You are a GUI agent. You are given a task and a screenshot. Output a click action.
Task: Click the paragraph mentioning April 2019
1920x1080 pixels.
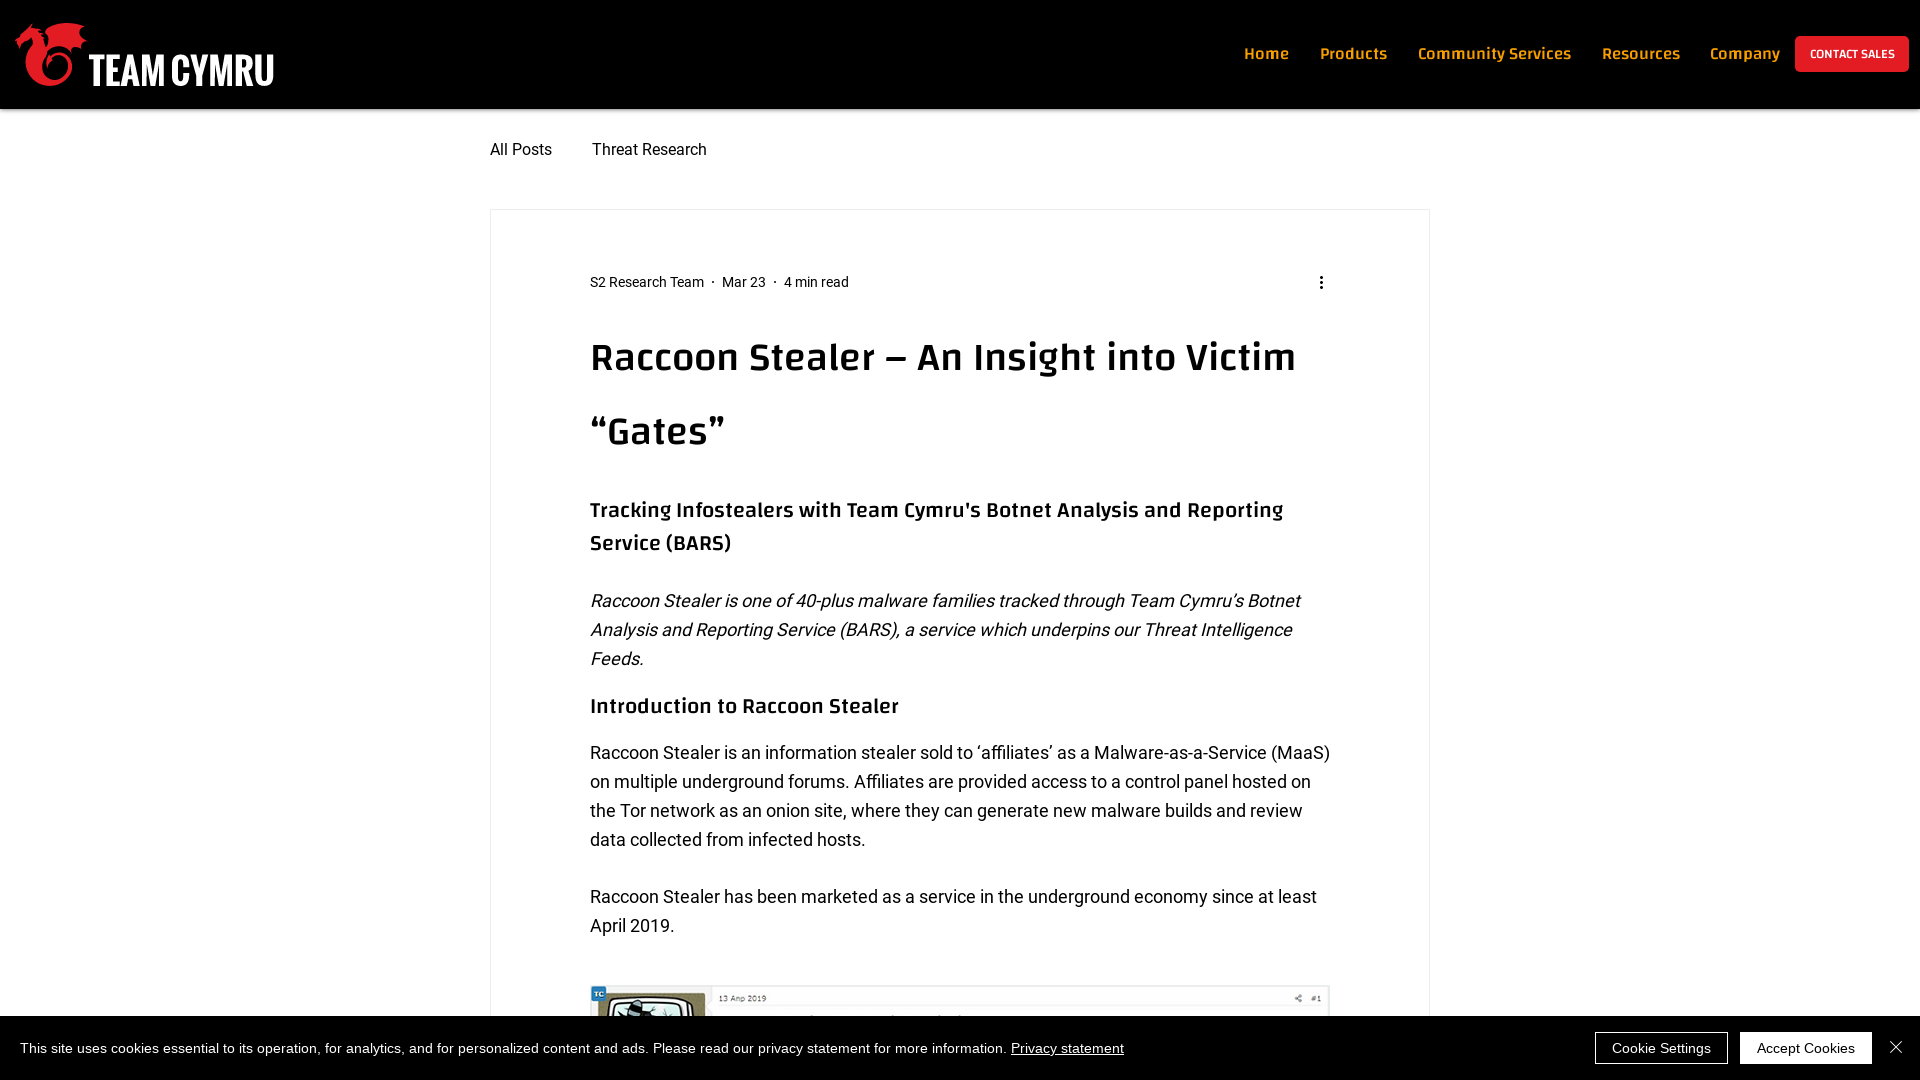[x=953, y=911]
